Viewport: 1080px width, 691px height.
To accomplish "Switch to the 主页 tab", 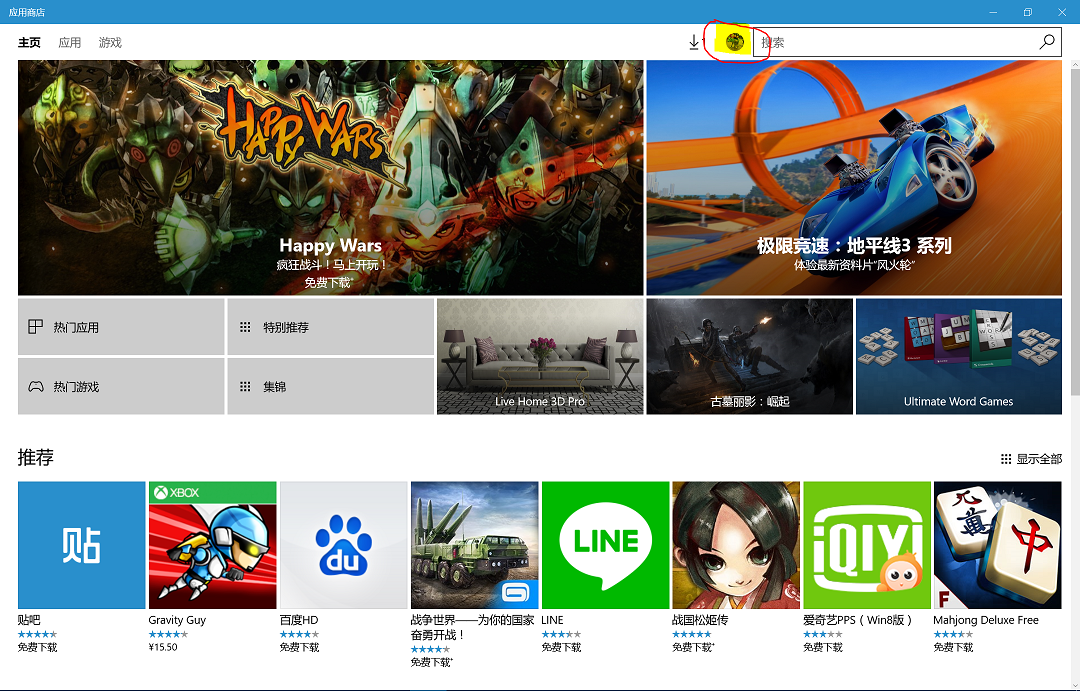I will coord(29,43).
